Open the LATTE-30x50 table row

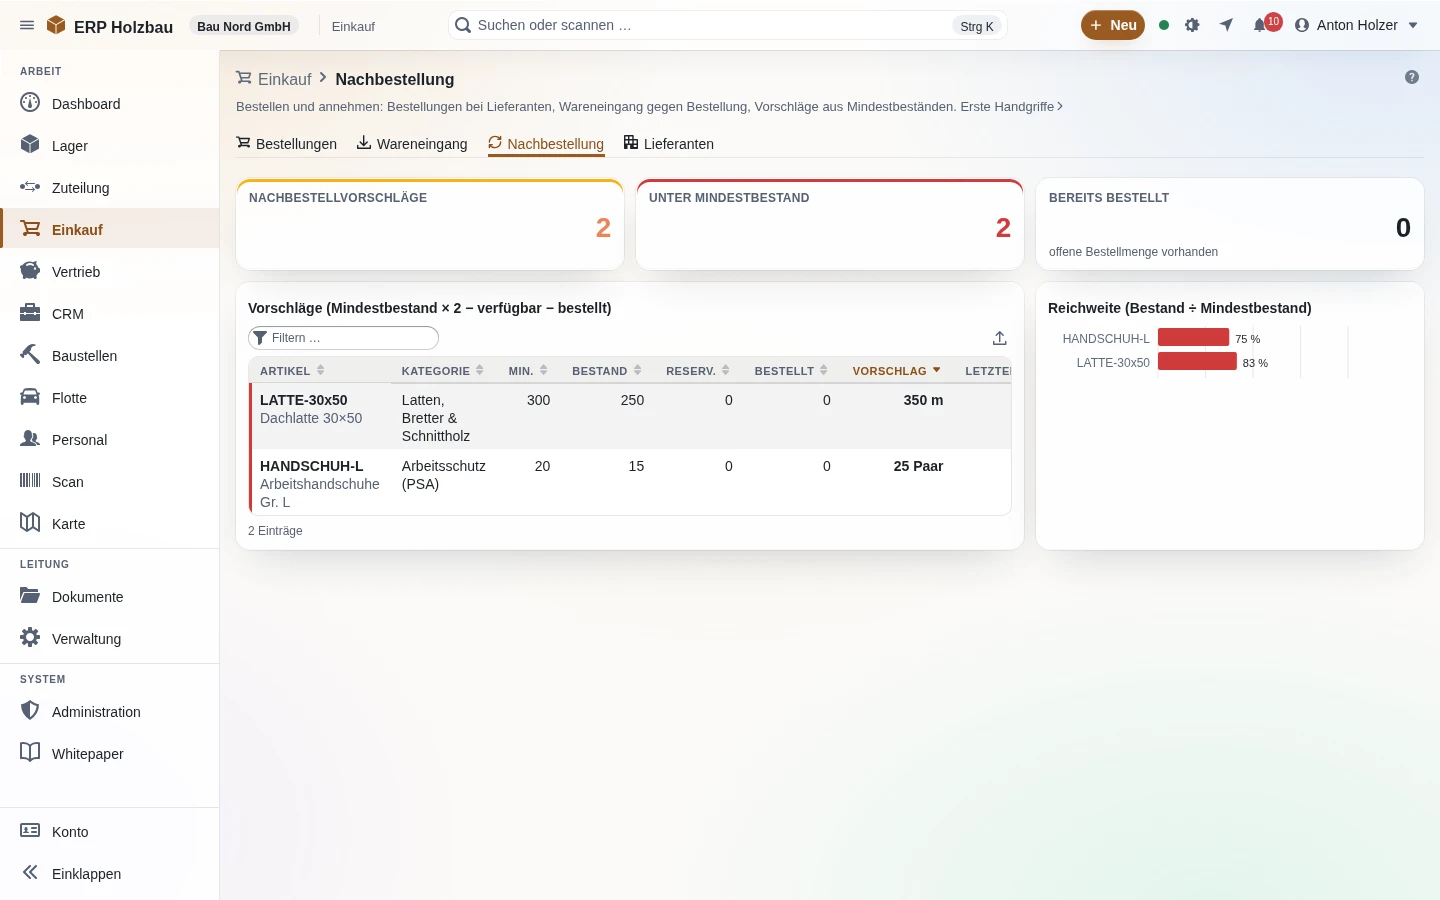click(630, 416)
